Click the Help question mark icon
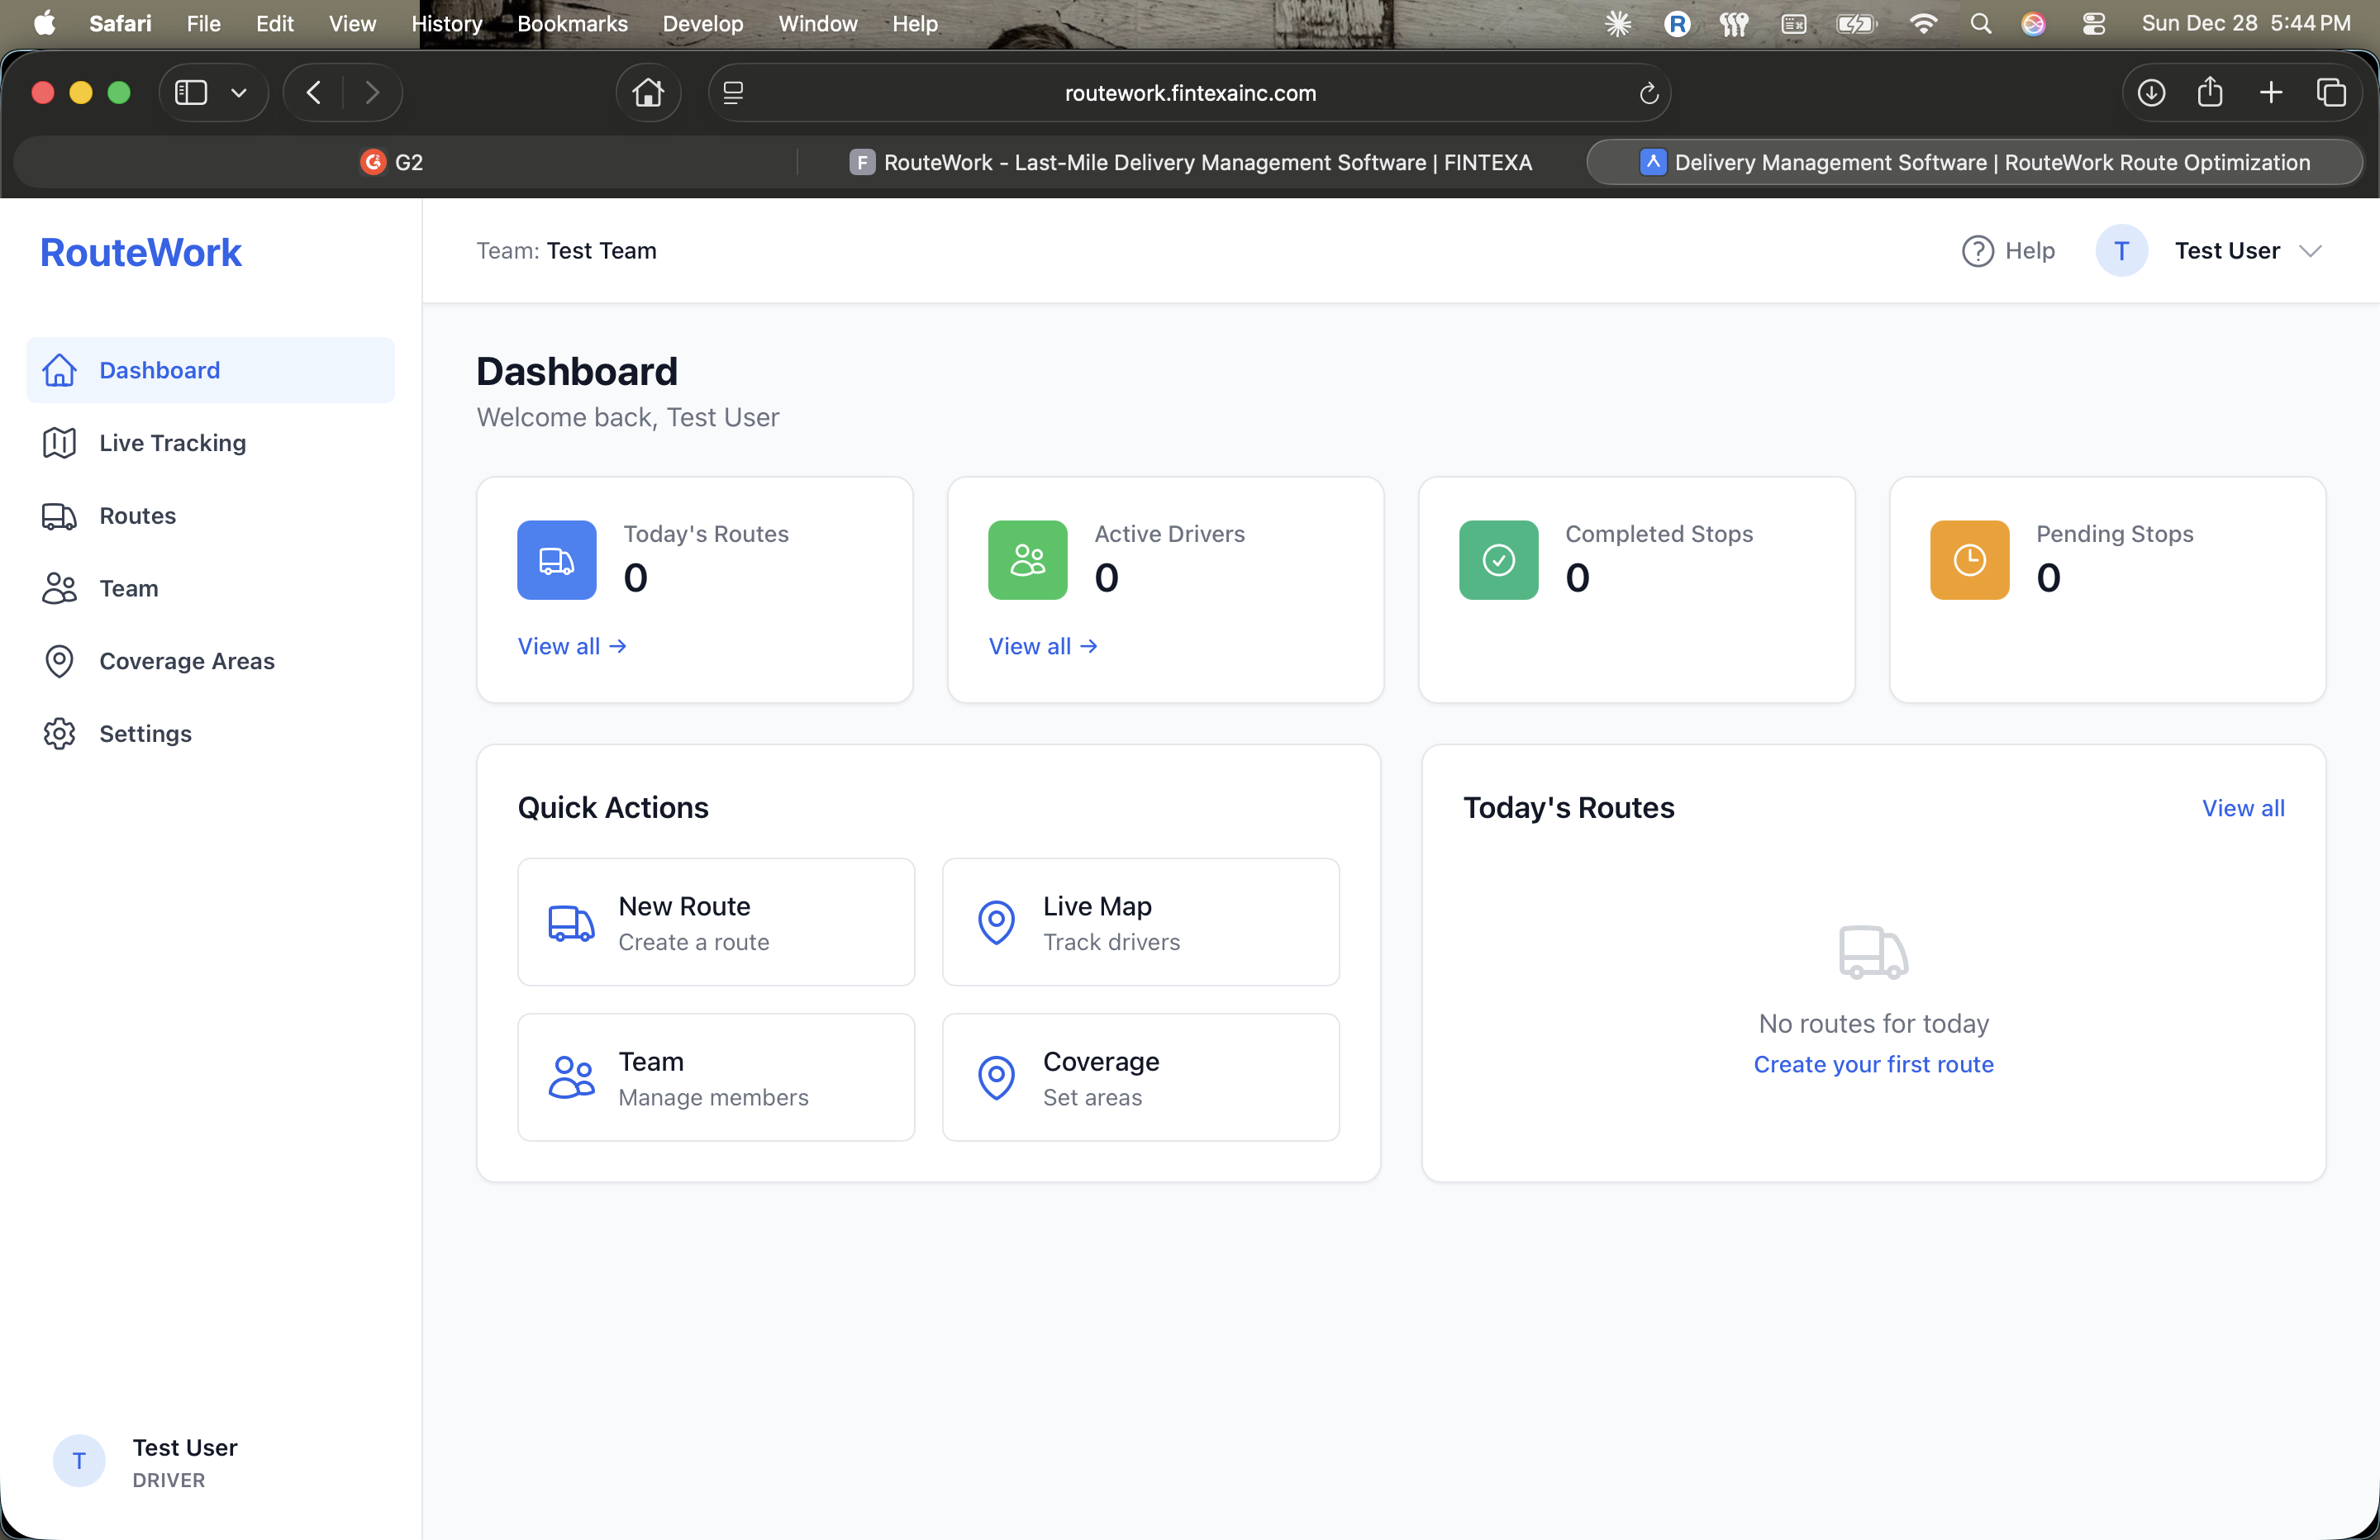 coord(1977,251)
